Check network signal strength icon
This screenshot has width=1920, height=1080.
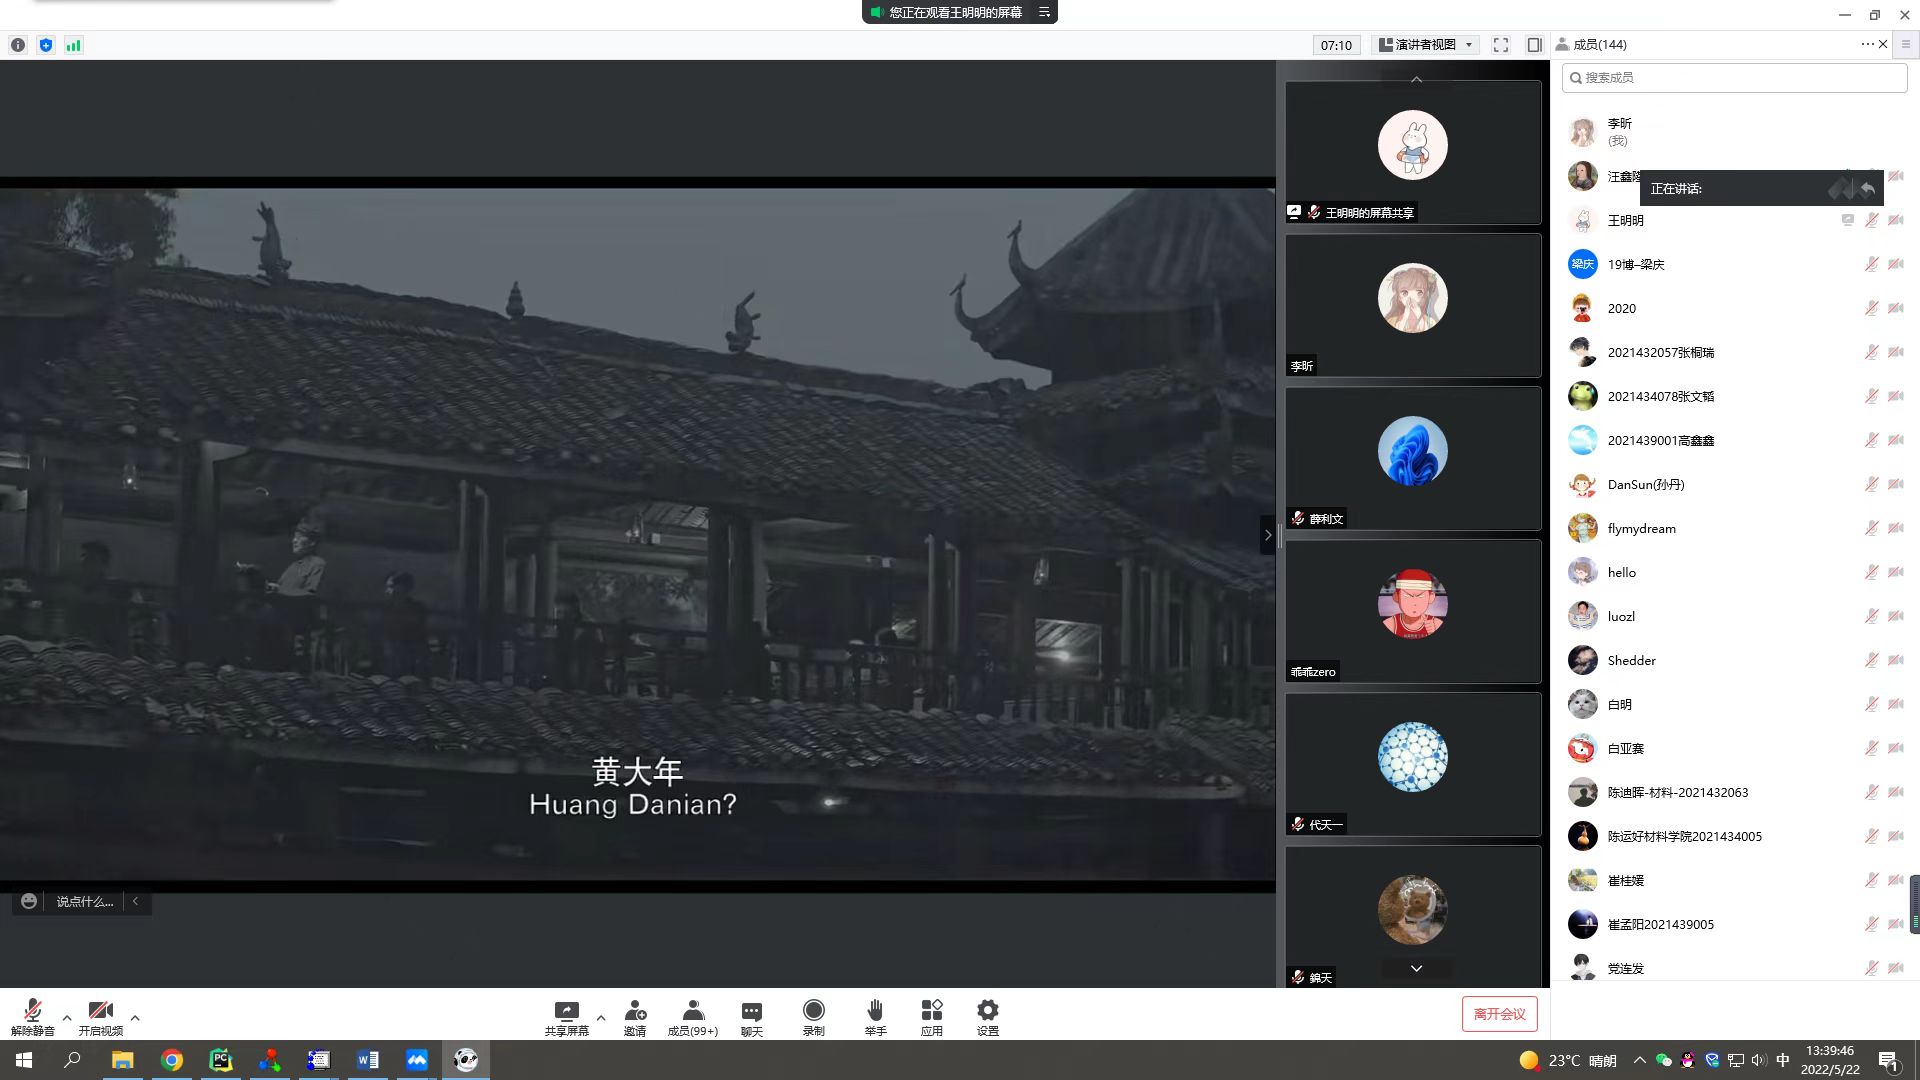(x=74, y=45)
